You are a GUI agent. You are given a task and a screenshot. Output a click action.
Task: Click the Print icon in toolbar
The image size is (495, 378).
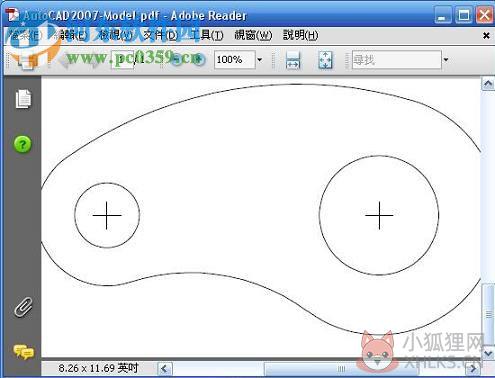click(27, 62)
